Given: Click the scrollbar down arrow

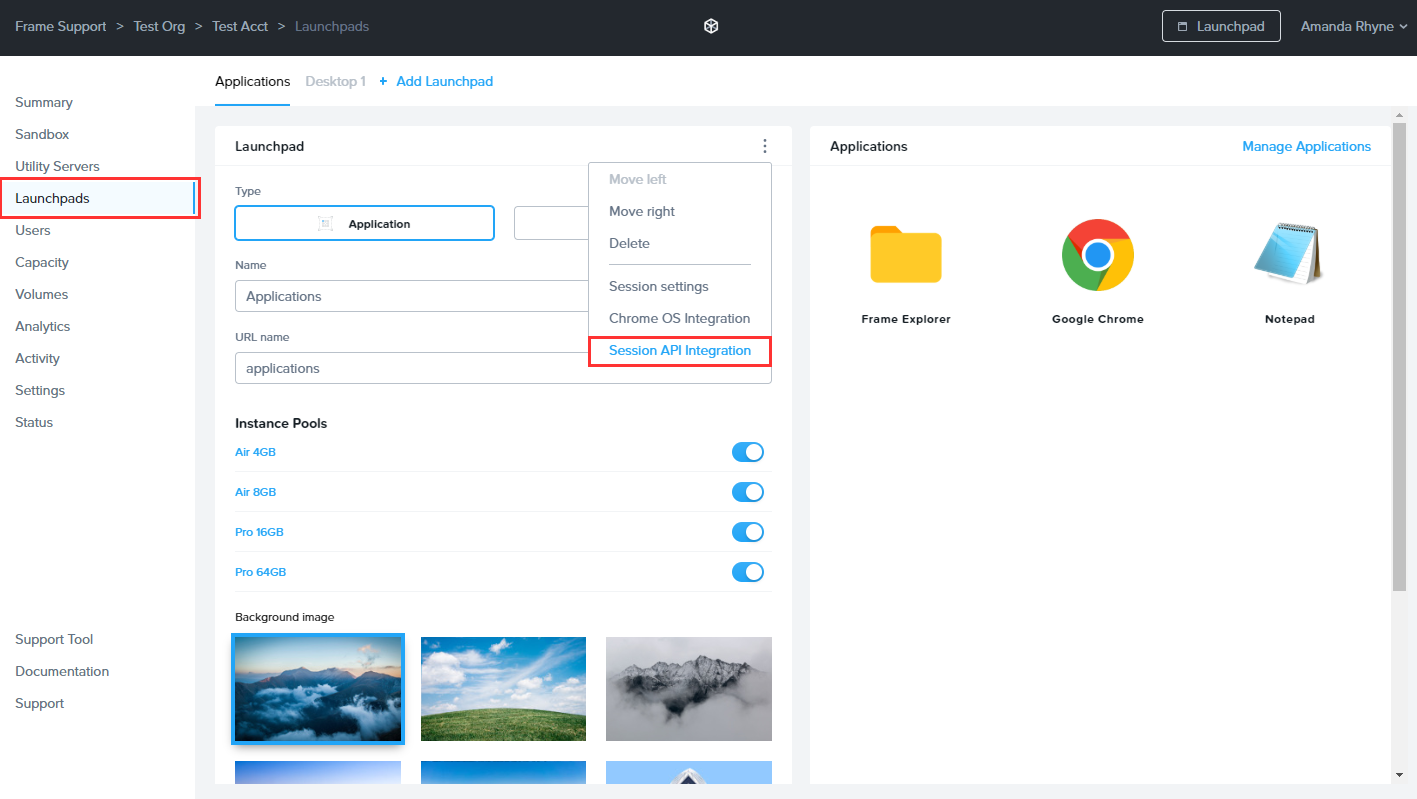Looking at the screenshot, I should [1399, 775].
